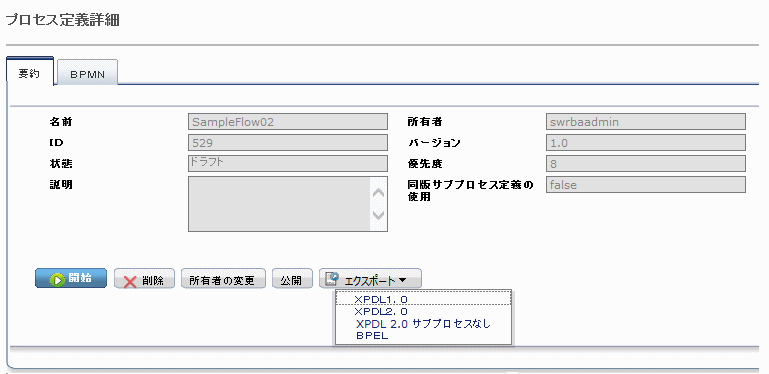Click the 削除 delete button
This screenshot has width=769, height=374.
coord(144,278)
